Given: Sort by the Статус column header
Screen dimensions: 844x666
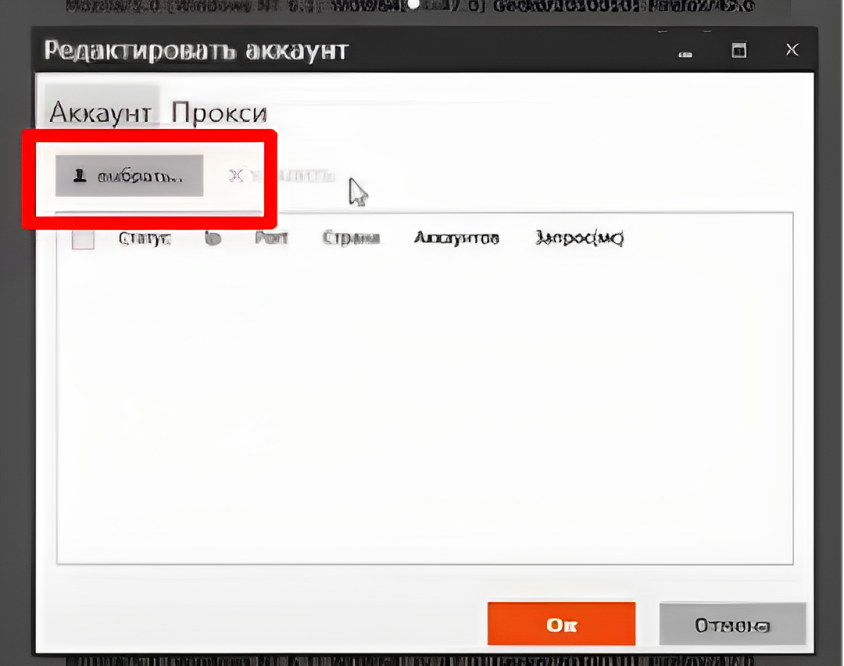Looking at the screenshot, I should click(144, 238).
